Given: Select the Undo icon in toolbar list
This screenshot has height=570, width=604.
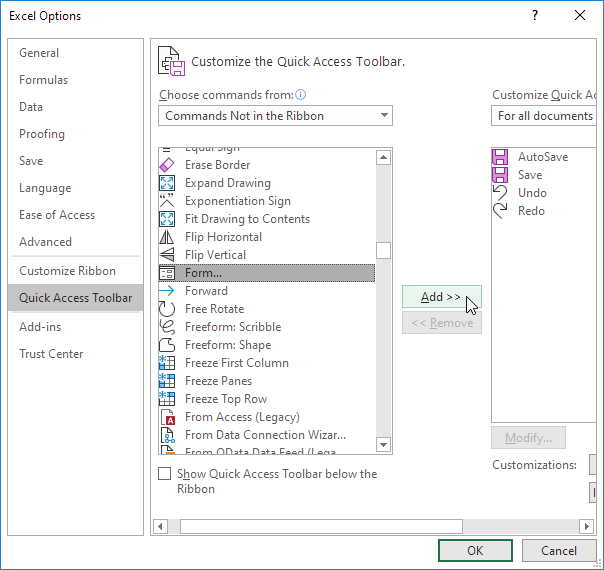Looking at the screenshot, I should point(500,193).
